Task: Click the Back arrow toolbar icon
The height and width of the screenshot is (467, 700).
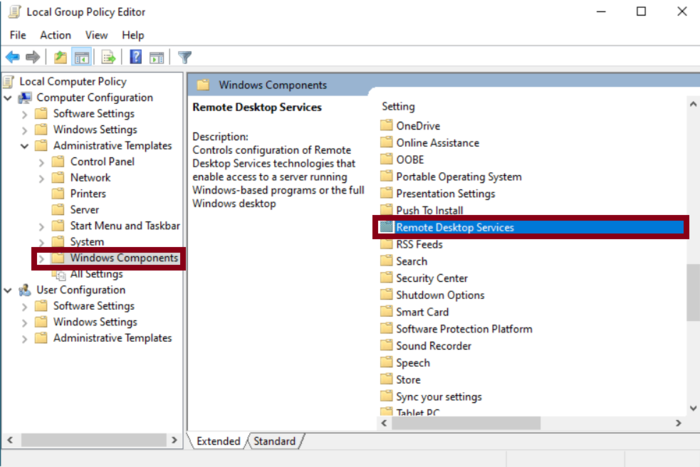Action: (13, 57)
